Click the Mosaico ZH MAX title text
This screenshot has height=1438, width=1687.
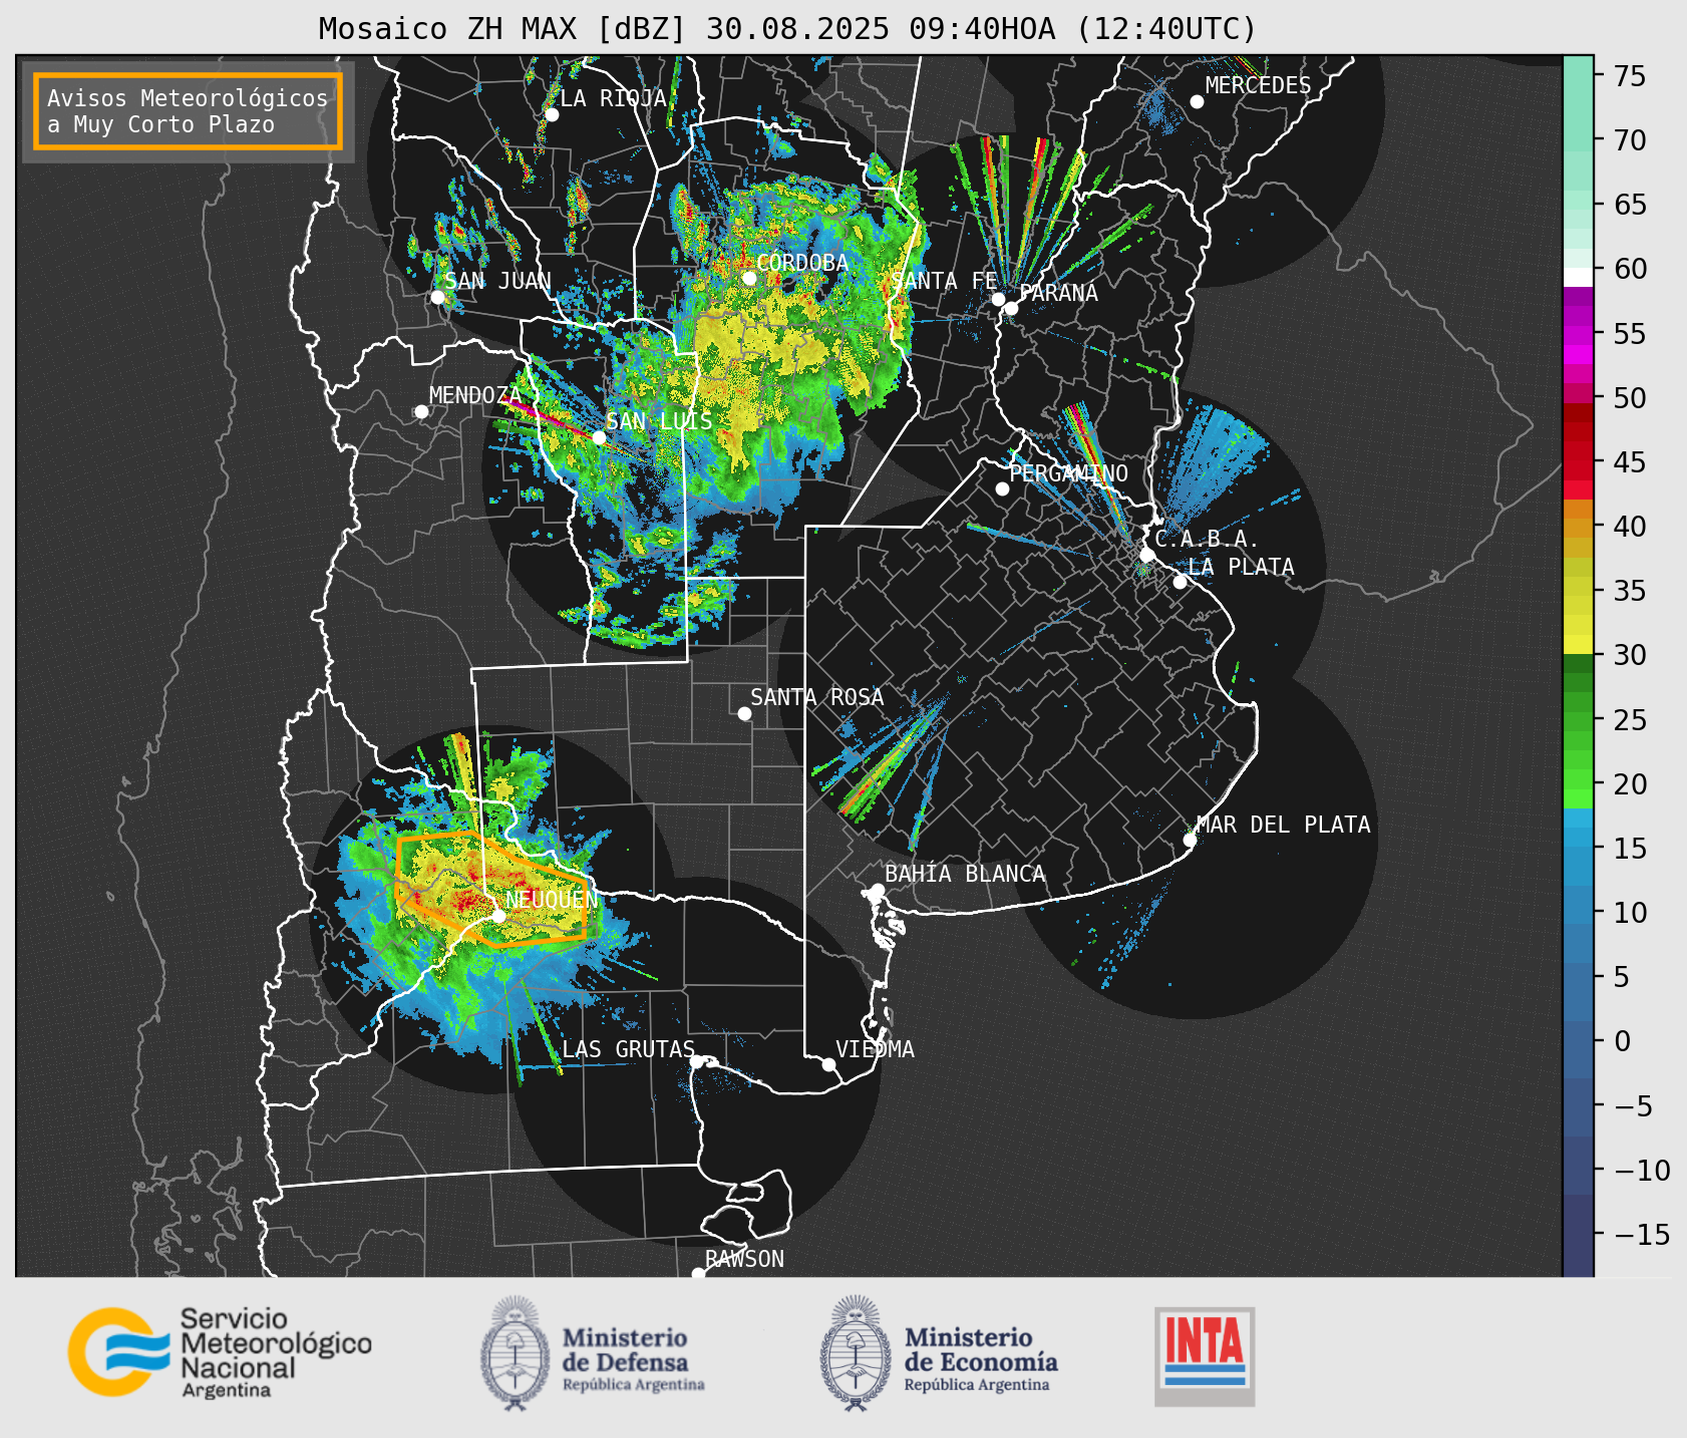[x=787, y=28]
